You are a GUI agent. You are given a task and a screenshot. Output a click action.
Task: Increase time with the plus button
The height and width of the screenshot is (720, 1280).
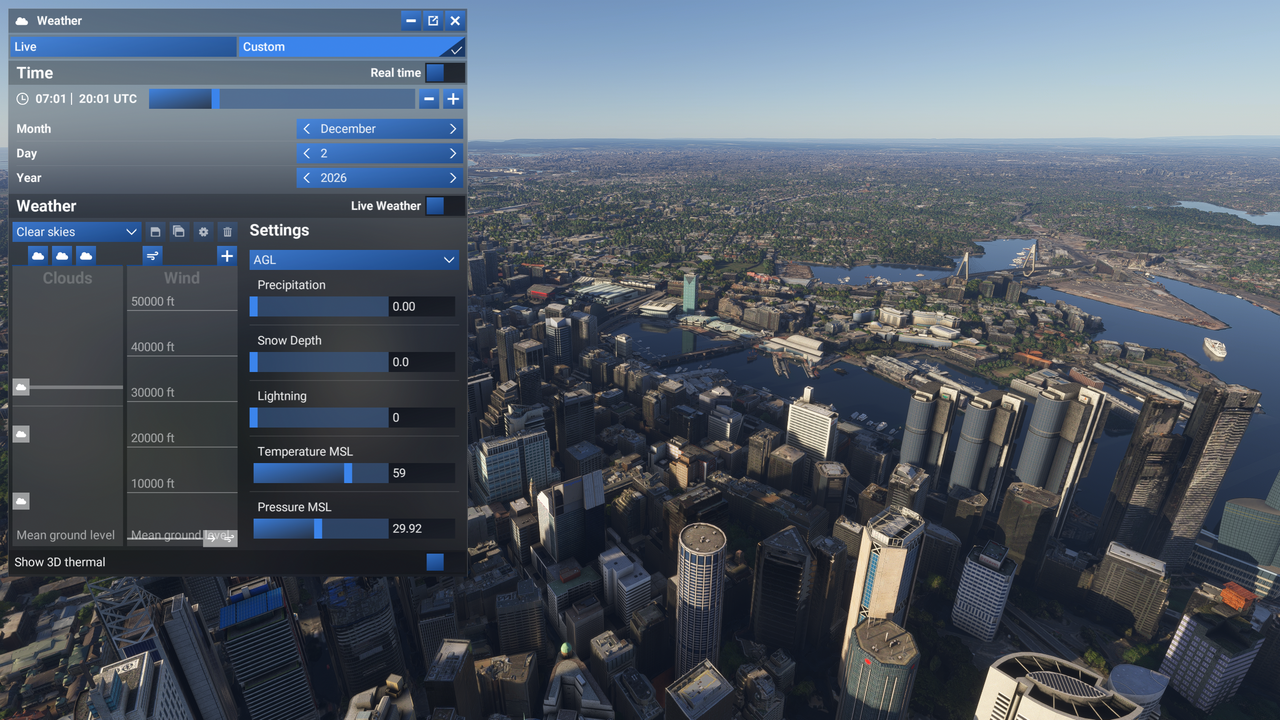453,99
